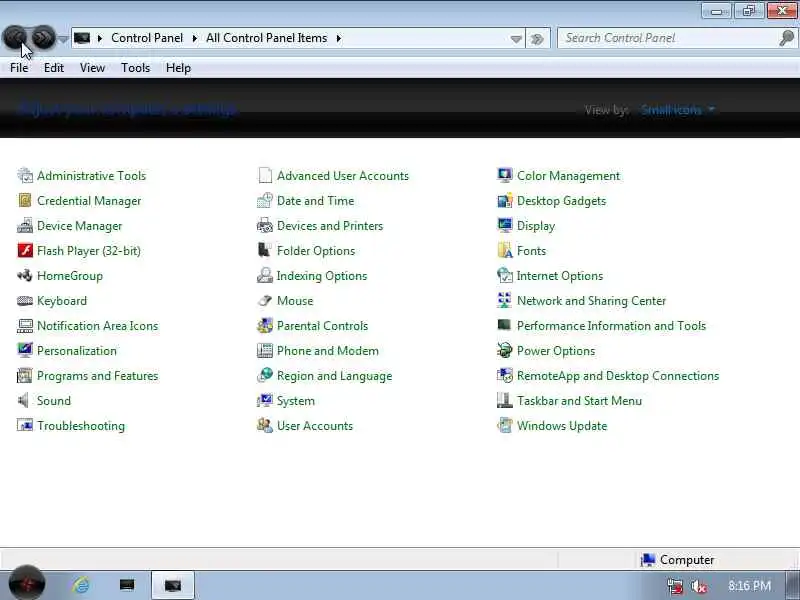
Task: Click the Start button on taskbar
Action: click(27, 583)
